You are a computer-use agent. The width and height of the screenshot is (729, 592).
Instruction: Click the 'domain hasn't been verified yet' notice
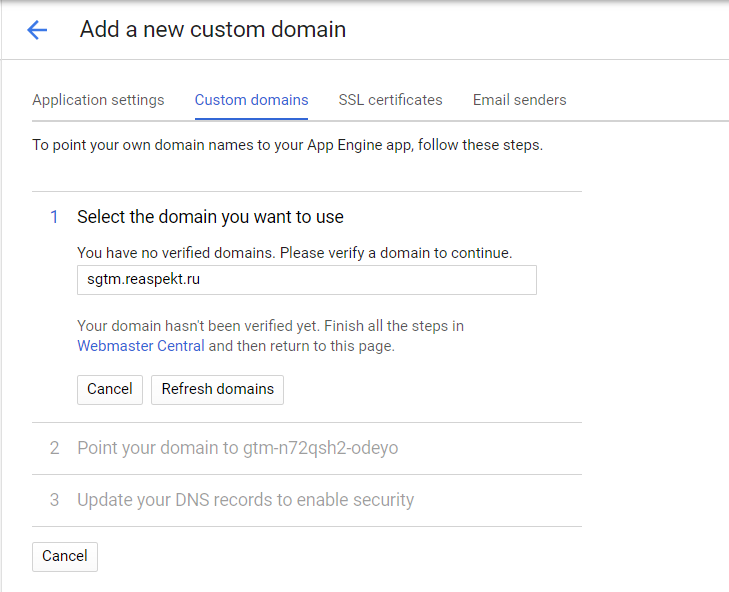point(270,326)
